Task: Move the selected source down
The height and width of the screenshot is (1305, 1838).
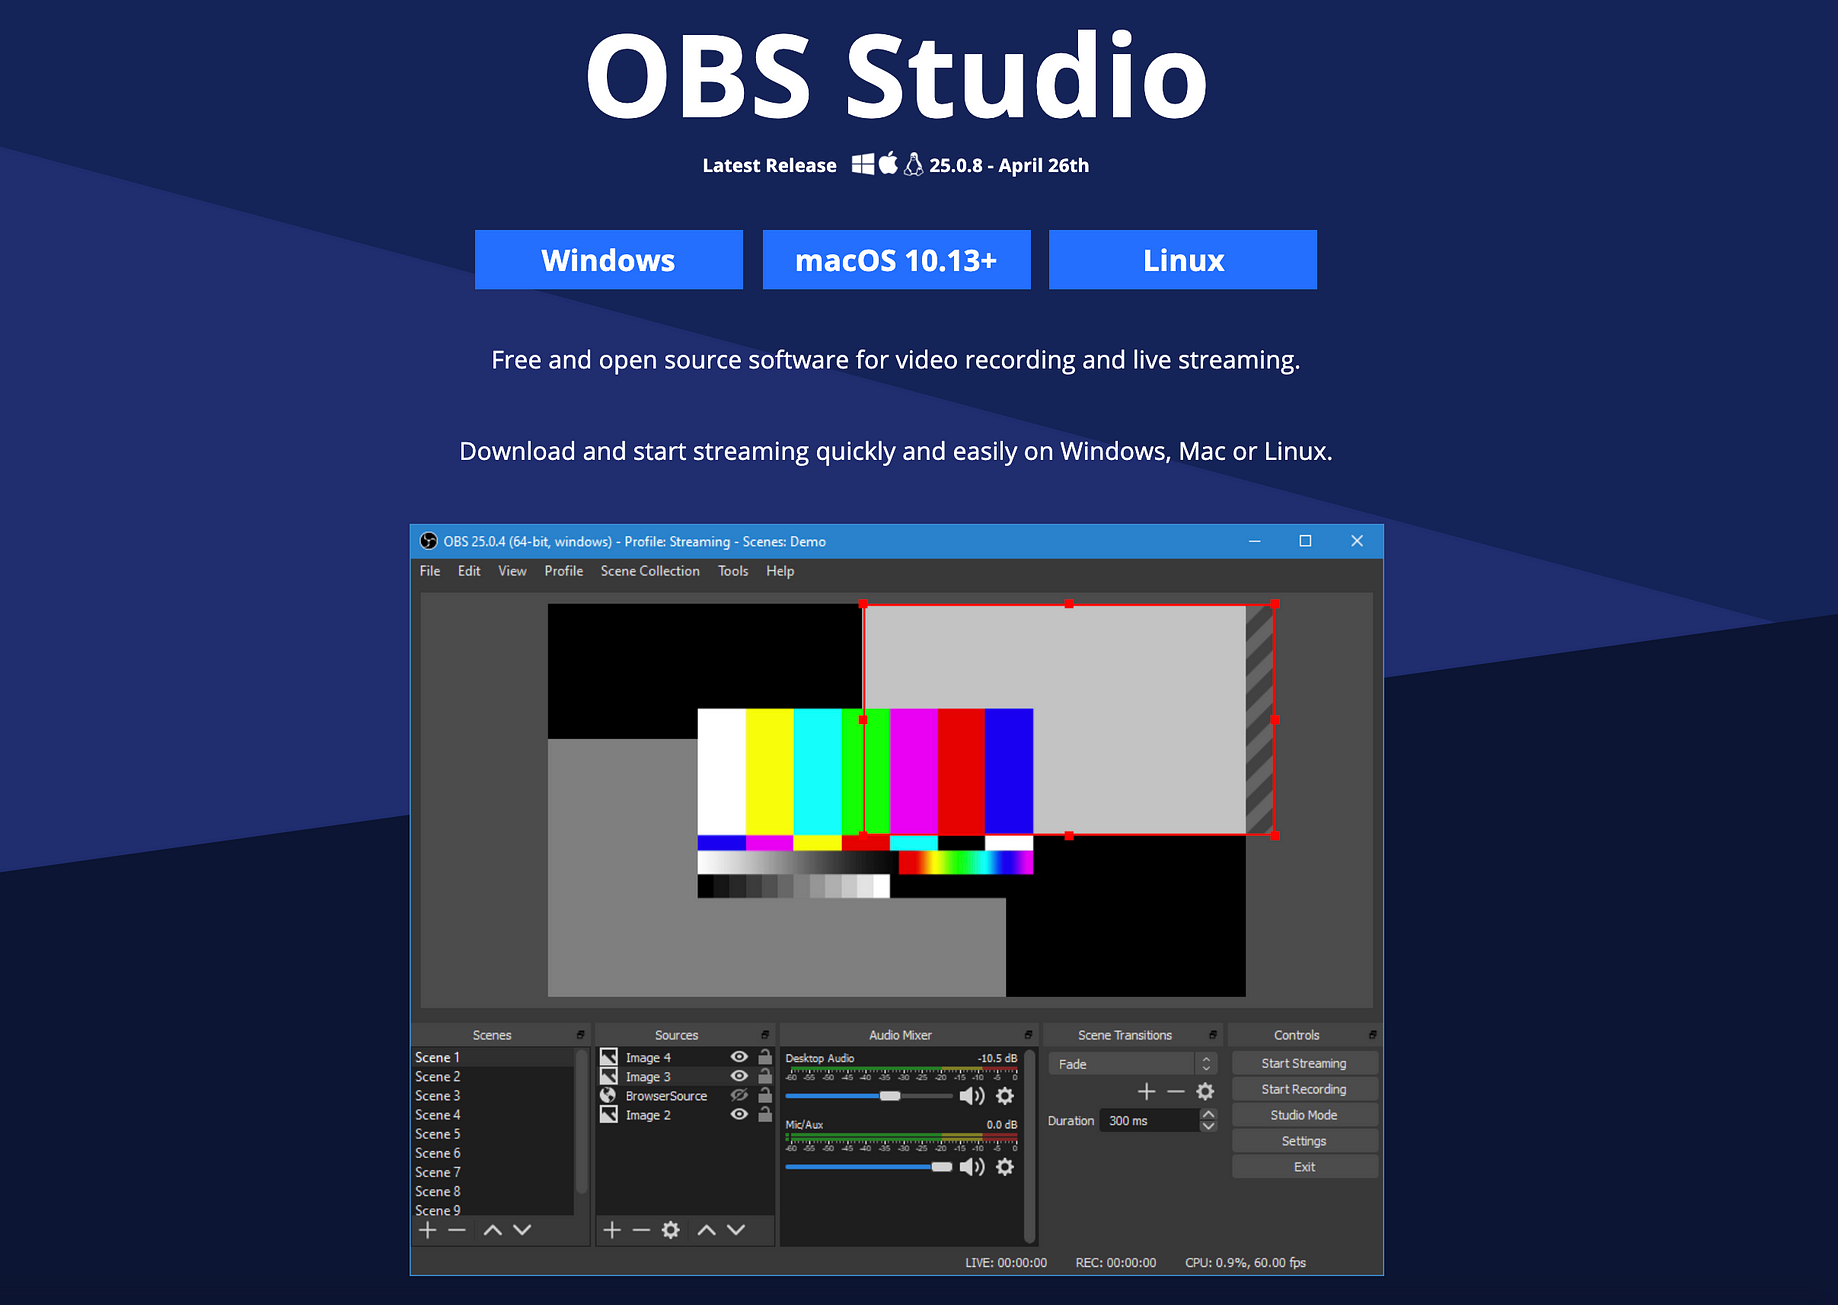Action: coord(736,1230)
